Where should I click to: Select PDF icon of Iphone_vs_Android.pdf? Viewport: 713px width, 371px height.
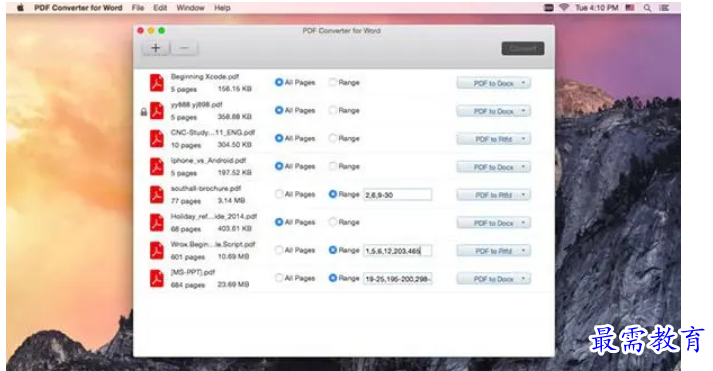tap(157, 167)
